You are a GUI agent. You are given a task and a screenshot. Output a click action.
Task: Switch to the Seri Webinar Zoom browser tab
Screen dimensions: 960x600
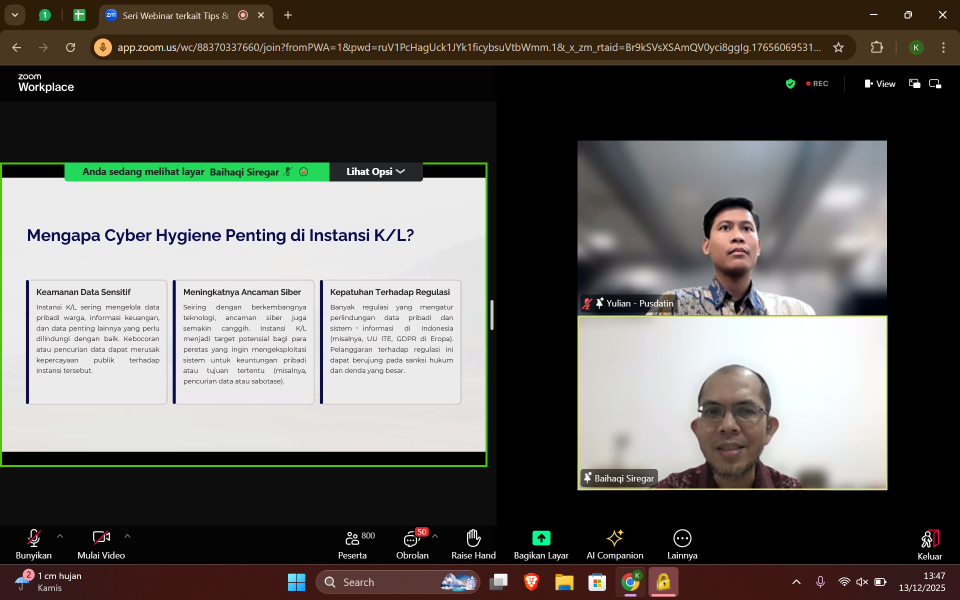click(x=168, y=15)
